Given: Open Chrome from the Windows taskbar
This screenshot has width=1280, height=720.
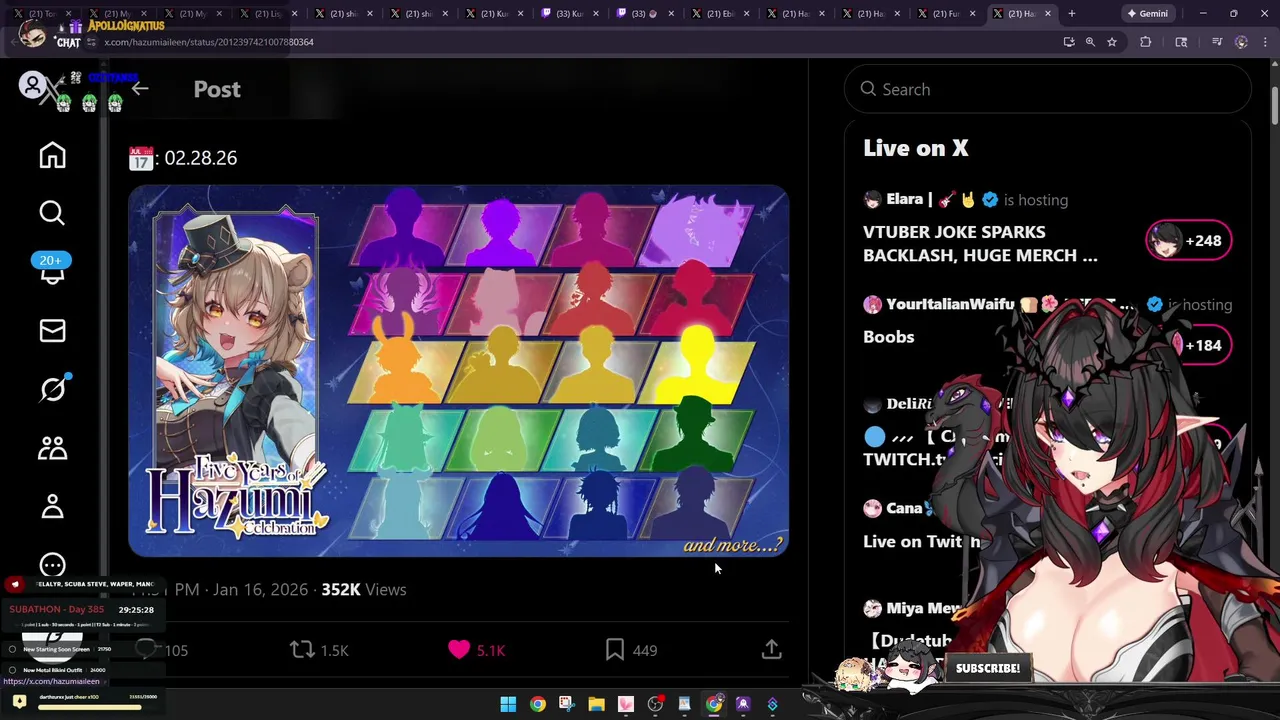Looking at the screenshot, I should tap(537, 705).
